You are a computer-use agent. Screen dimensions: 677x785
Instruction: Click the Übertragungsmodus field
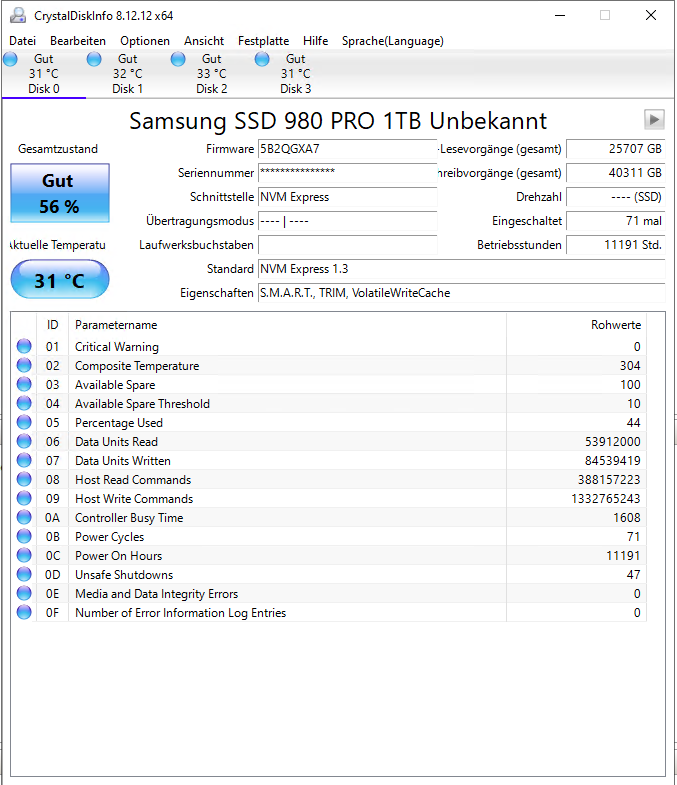coord(348,221)
